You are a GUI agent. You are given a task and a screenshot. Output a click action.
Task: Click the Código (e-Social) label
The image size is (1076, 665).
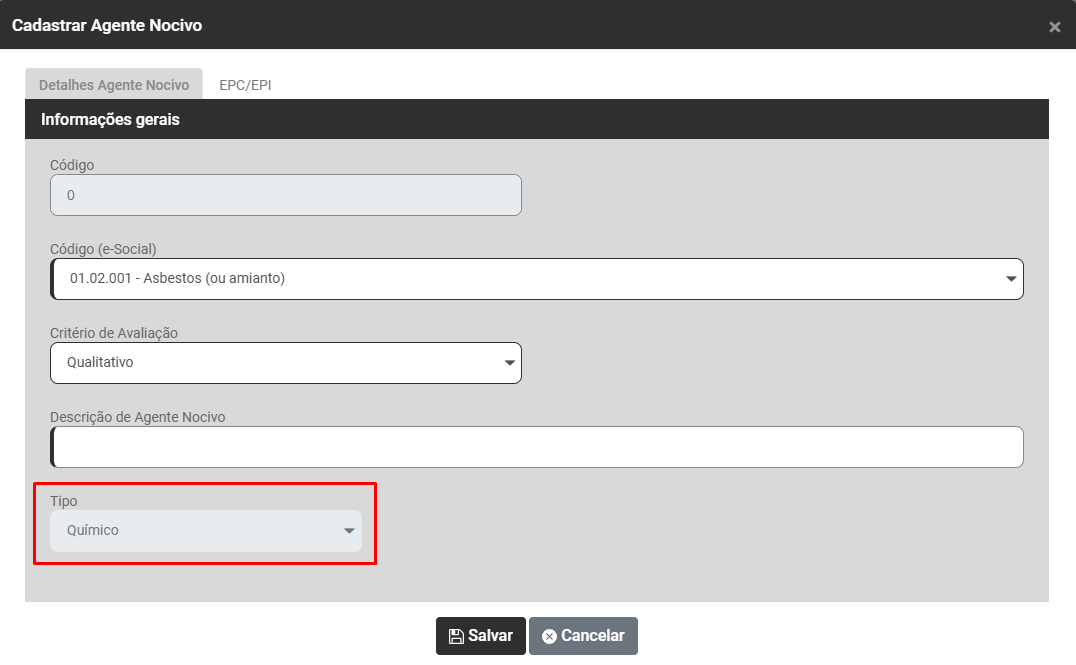coord(103,248)
